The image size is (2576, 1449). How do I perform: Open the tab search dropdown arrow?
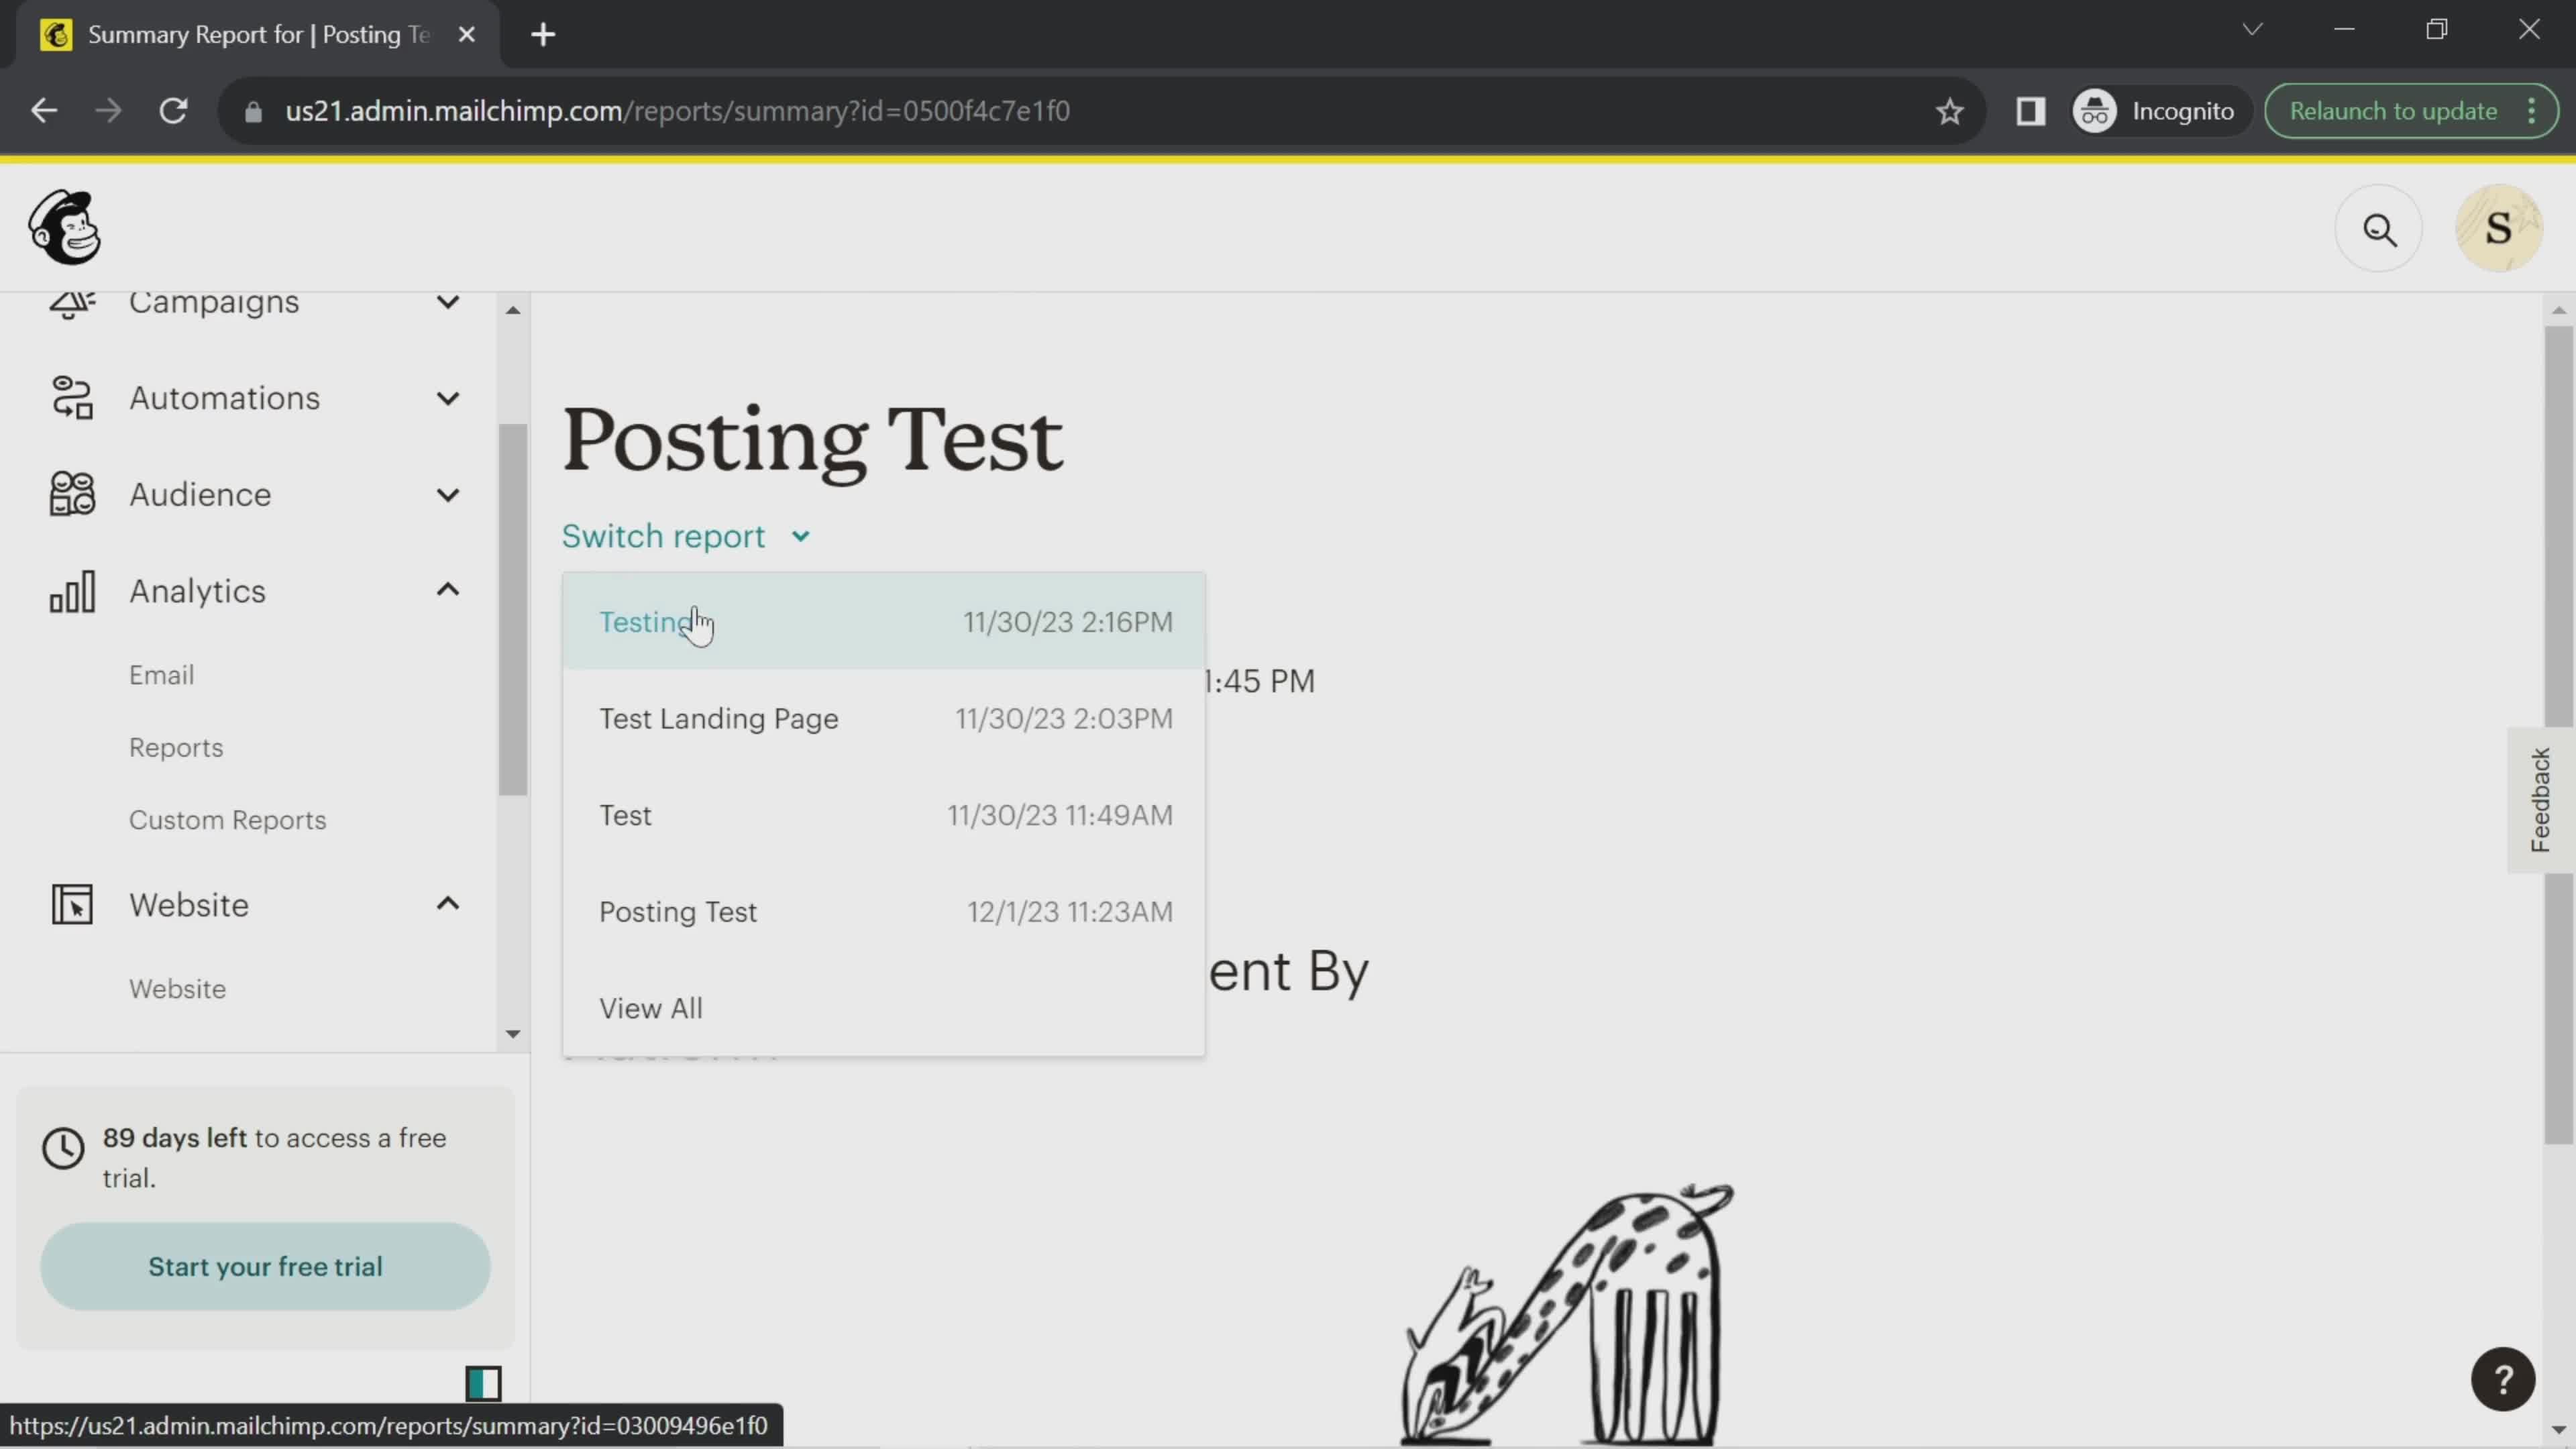point(2252,30)
